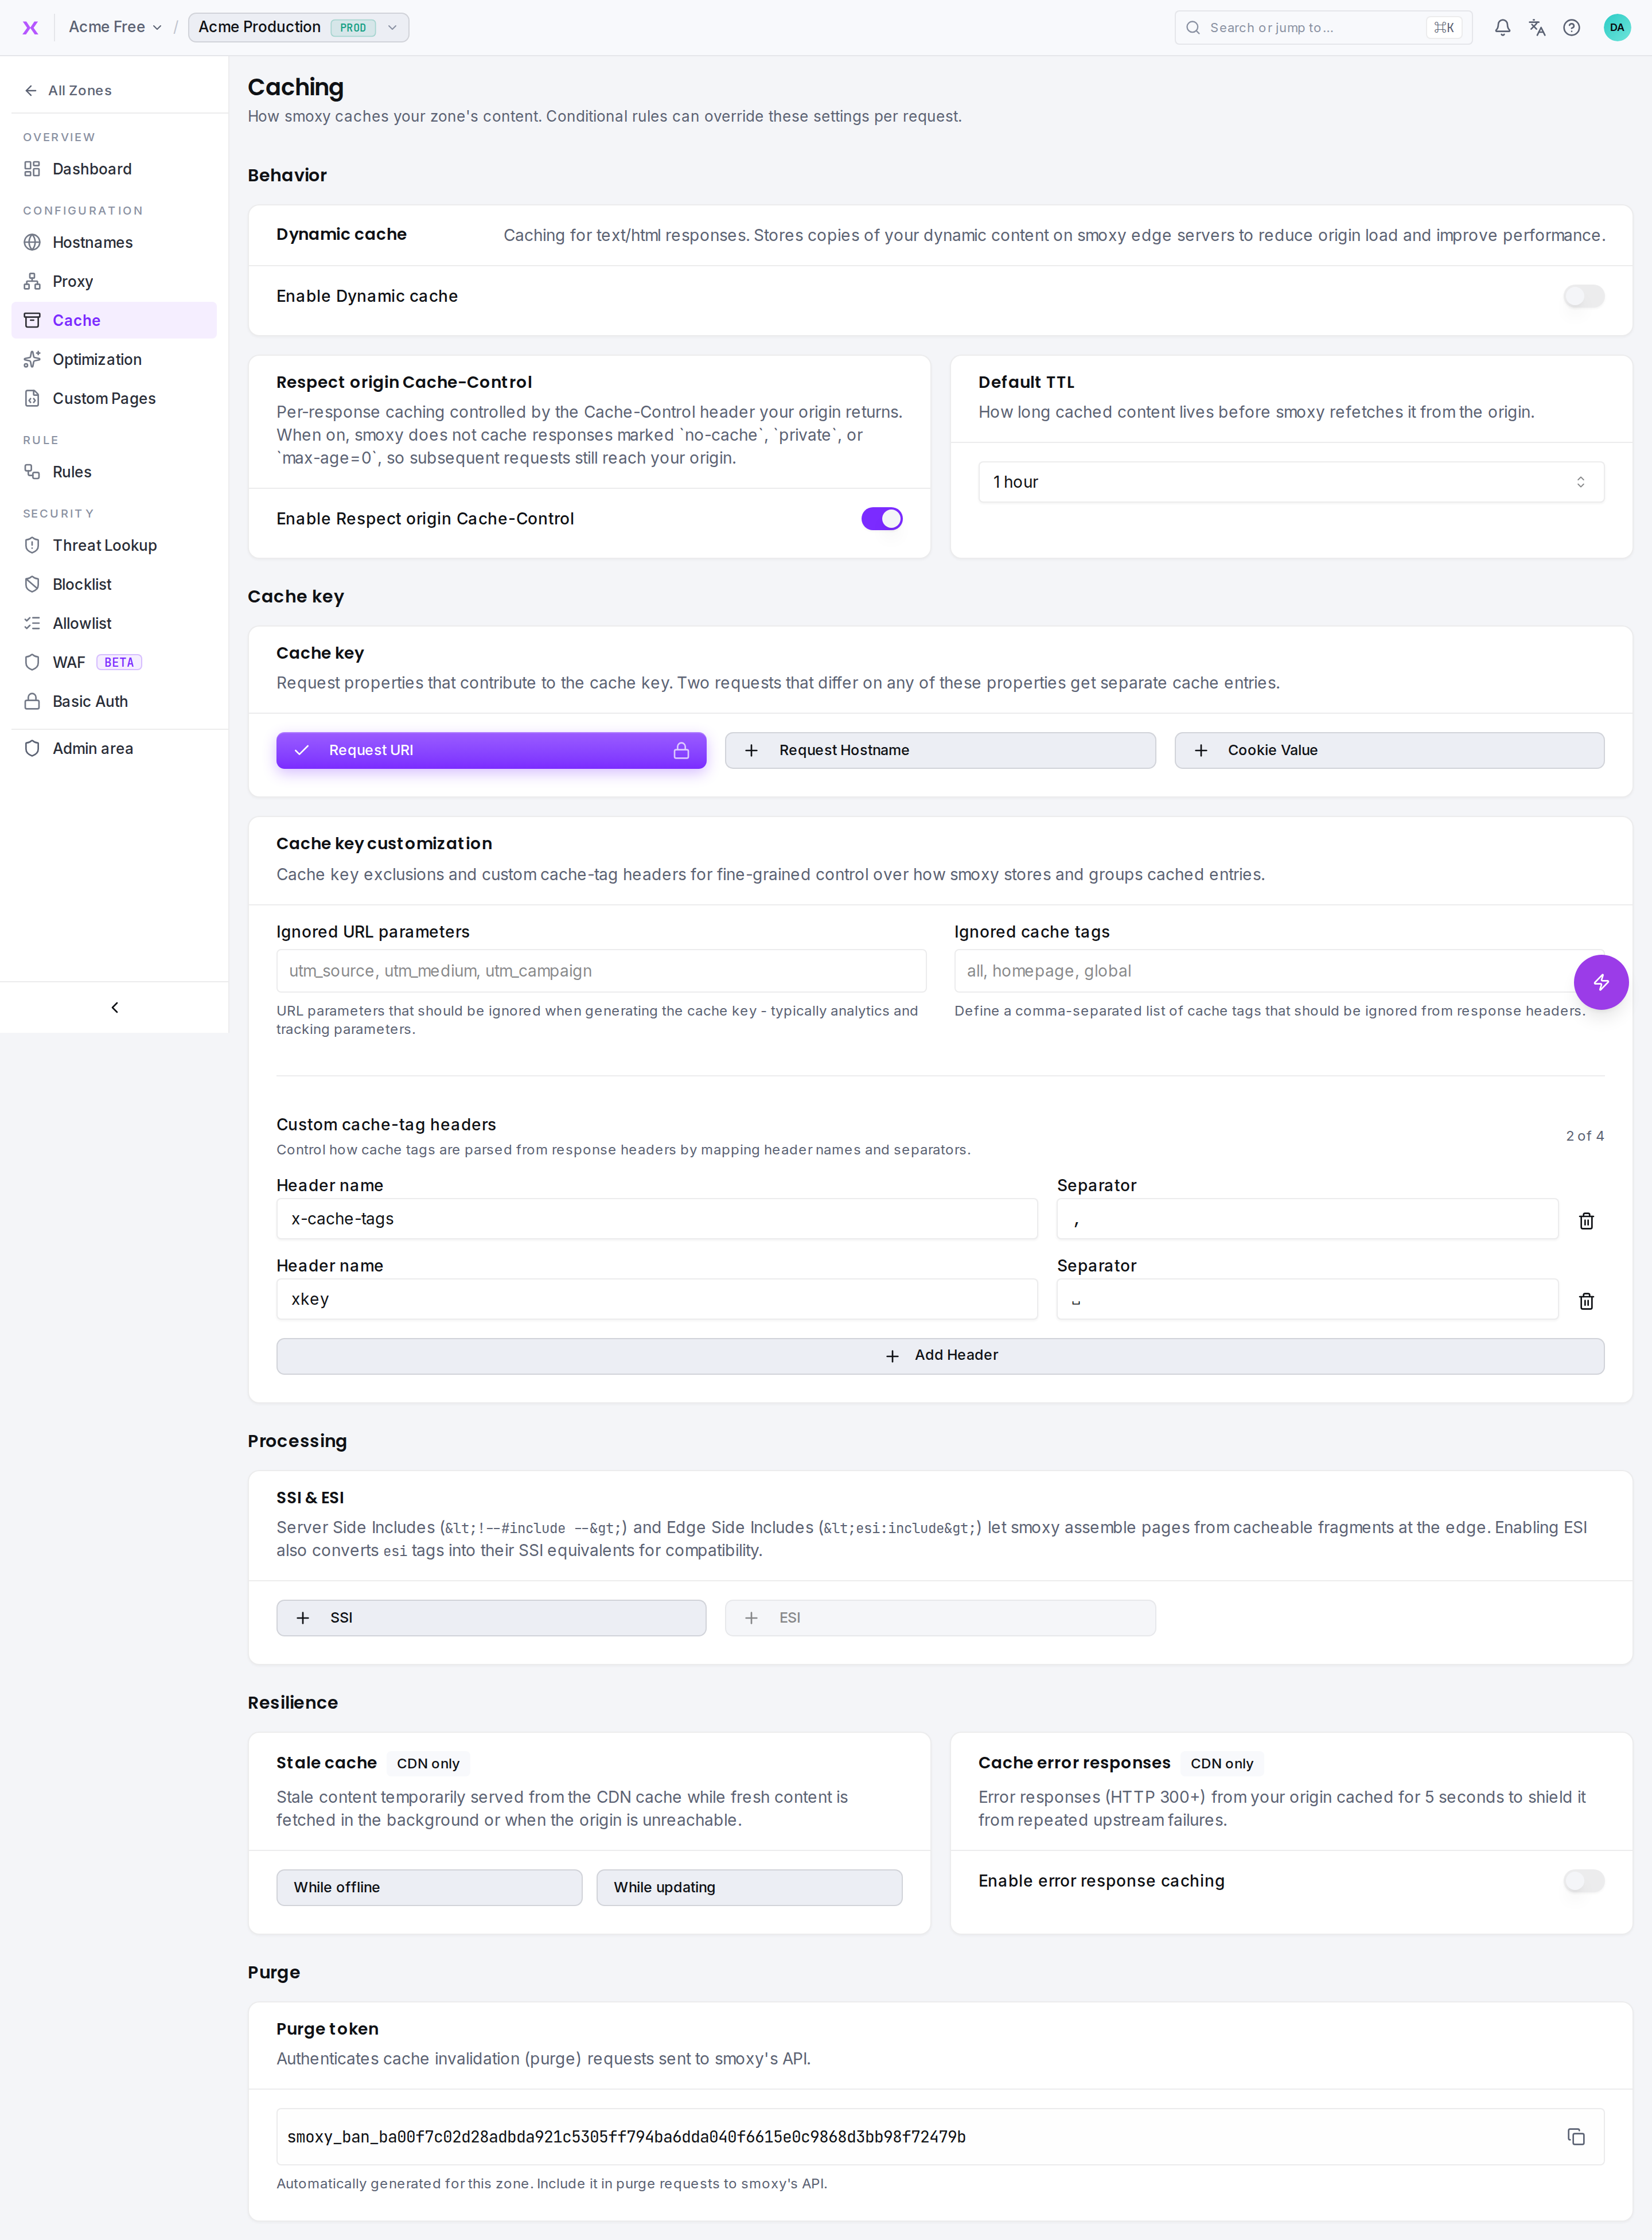Click the Threat Lookup shield icon
Viewport: 1652px width, 2240px height.
coord(32,545)
